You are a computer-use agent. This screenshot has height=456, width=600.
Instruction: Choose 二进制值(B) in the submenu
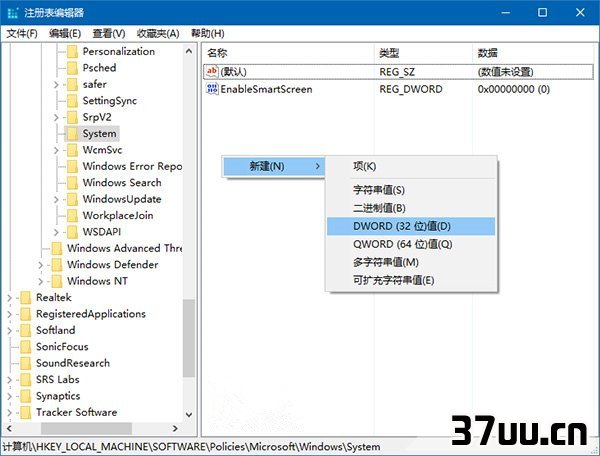(x=411, y=208)
